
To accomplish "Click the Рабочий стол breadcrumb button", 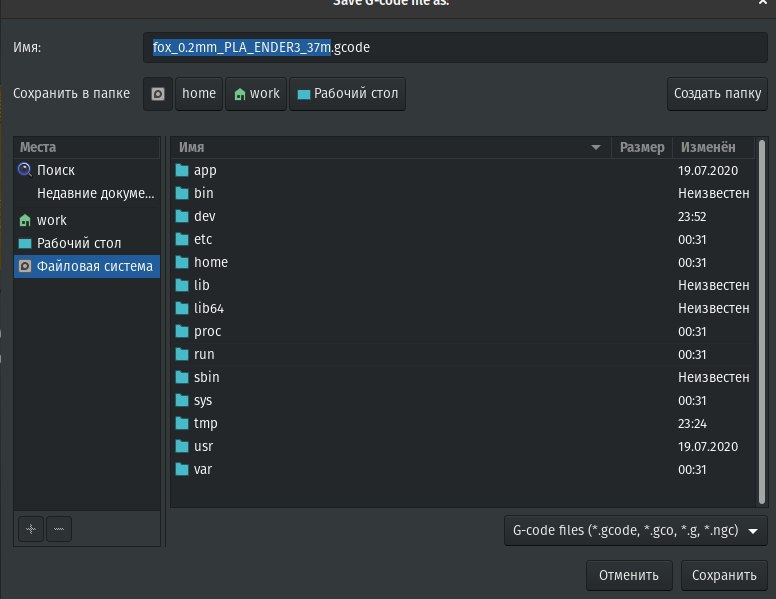I will click(x=347, y=94).
